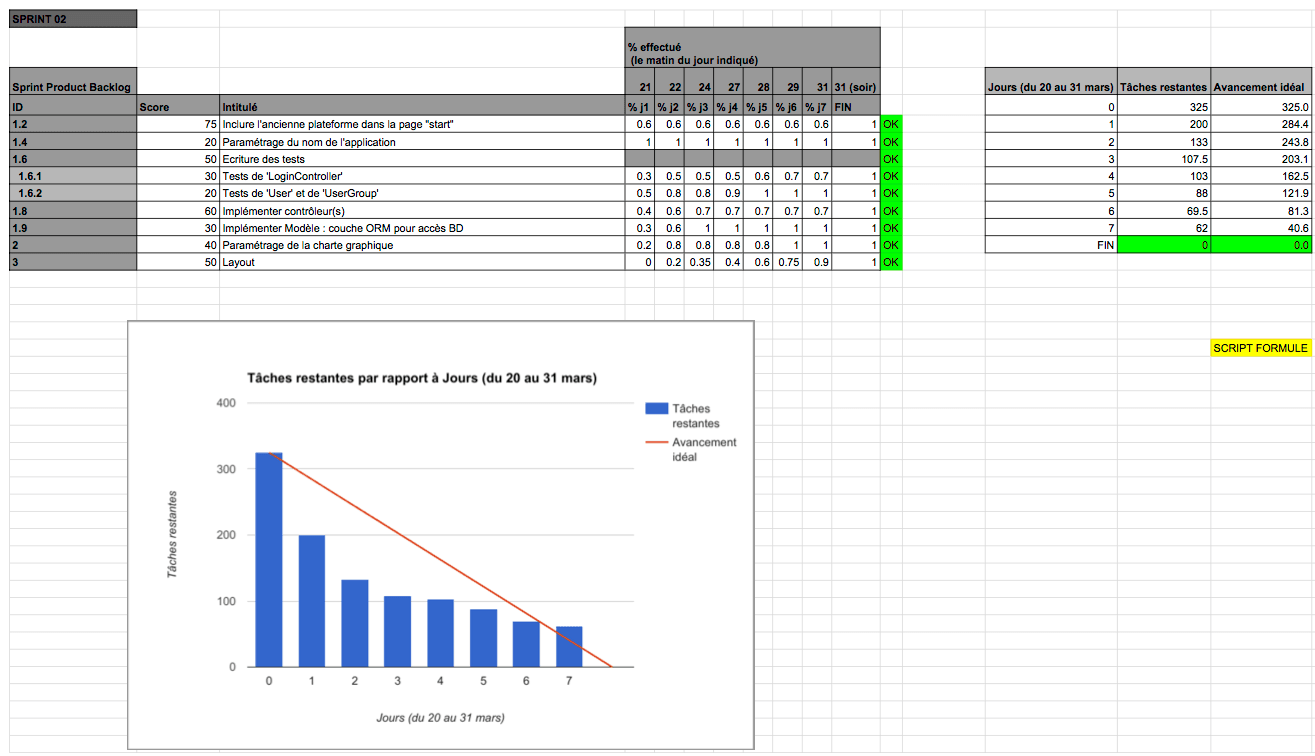Viewport: 1315px width, 756px height.
Task: Click the Intitulé column header cell
Action: coord(421,107)
